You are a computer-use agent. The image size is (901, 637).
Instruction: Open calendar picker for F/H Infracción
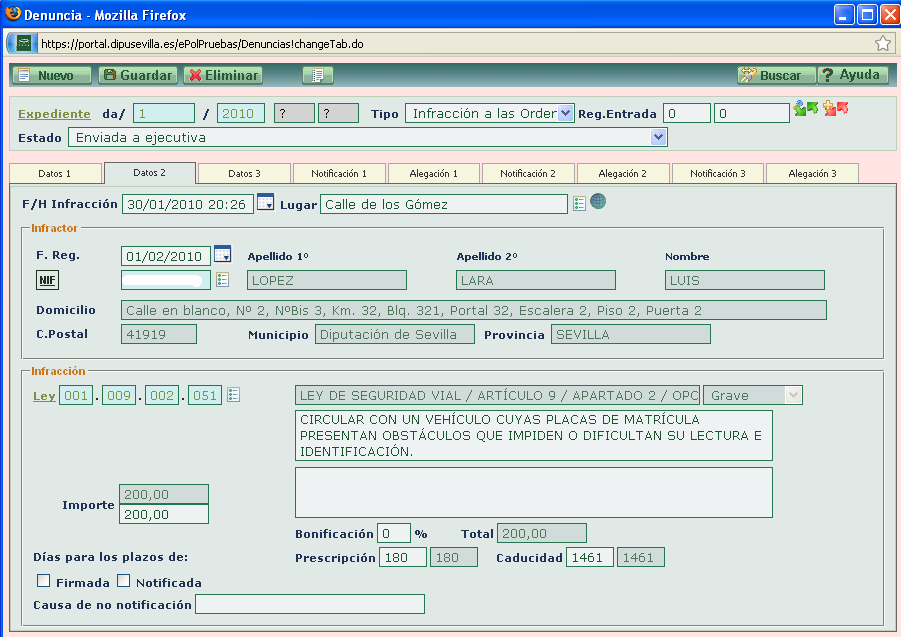point(265,203)
